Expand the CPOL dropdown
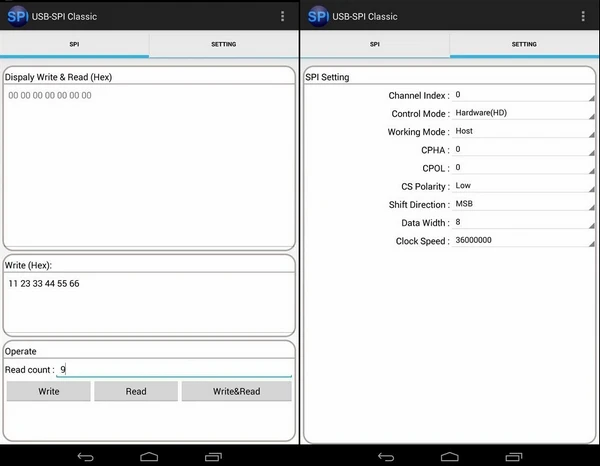The width and height of the screenshot is (600, 466). coord(523,168)
